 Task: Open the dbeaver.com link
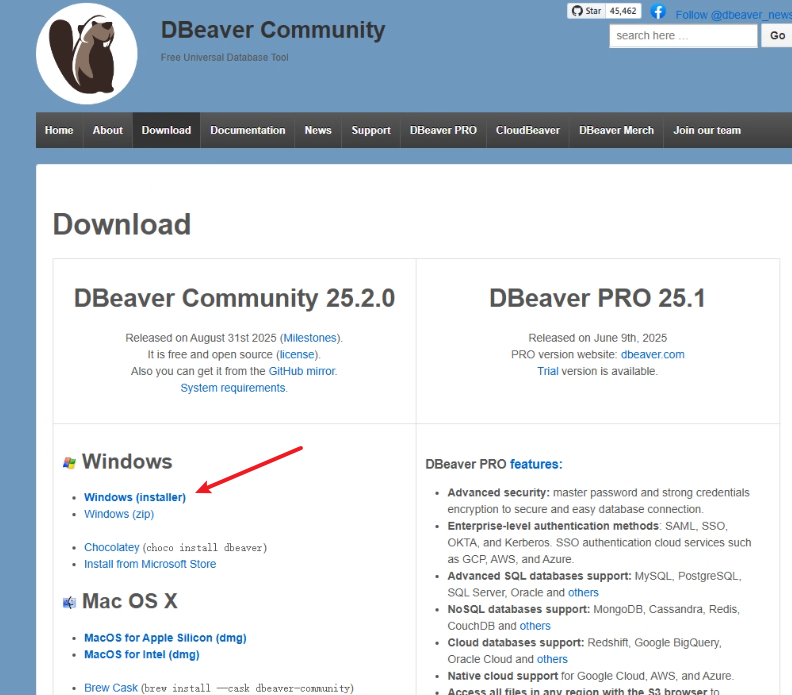tap(653, 355)
